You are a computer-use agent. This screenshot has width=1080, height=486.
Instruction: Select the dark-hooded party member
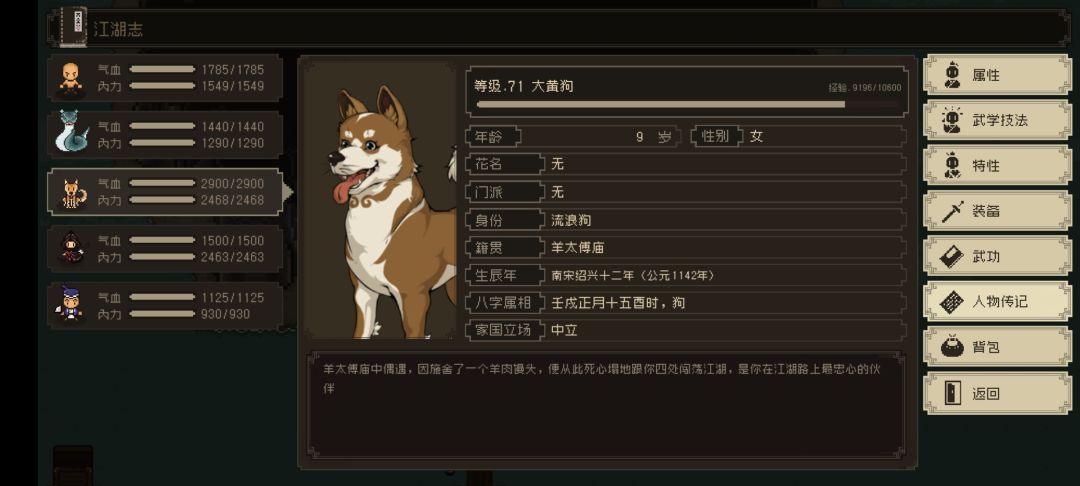point(165,249)
